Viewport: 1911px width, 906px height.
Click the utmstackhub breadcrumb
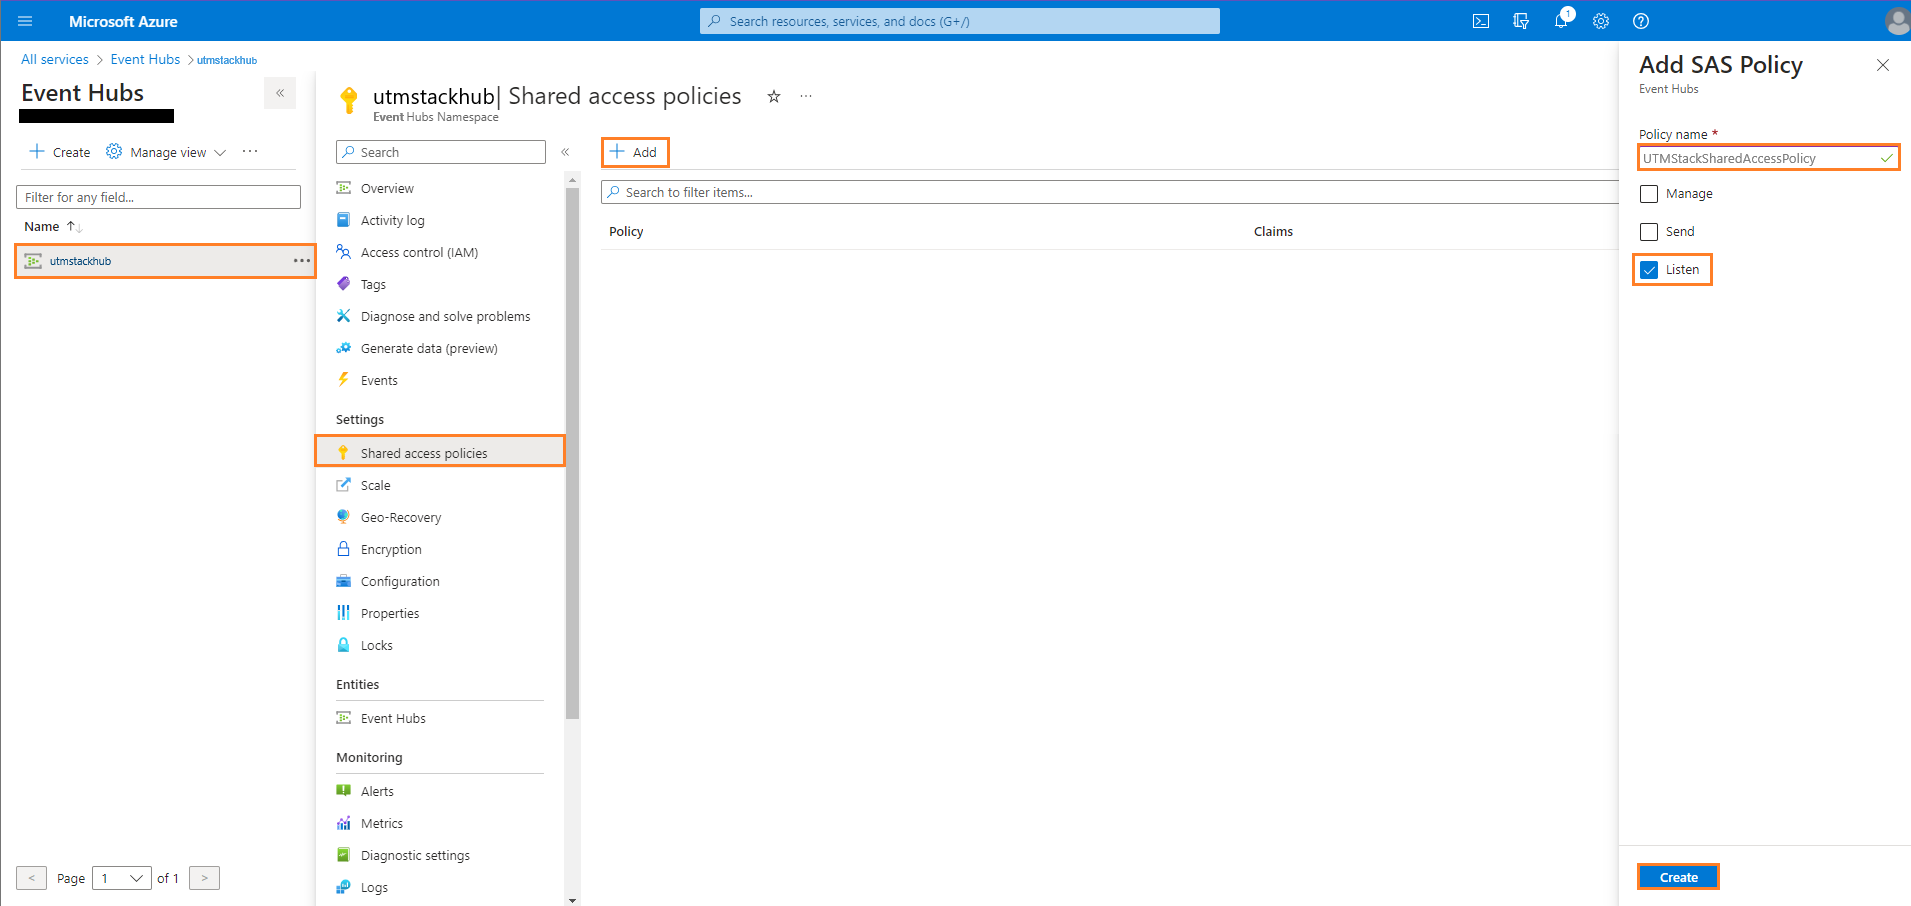[x=227, y=60]
